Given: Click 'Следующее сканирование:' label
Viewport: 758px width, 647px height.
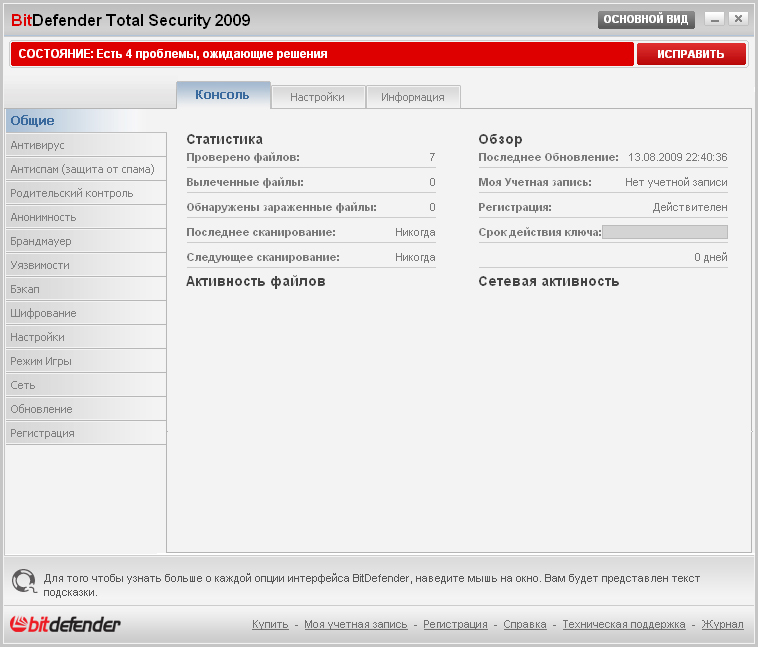Looking at the screenshot, I should [263, 257].
